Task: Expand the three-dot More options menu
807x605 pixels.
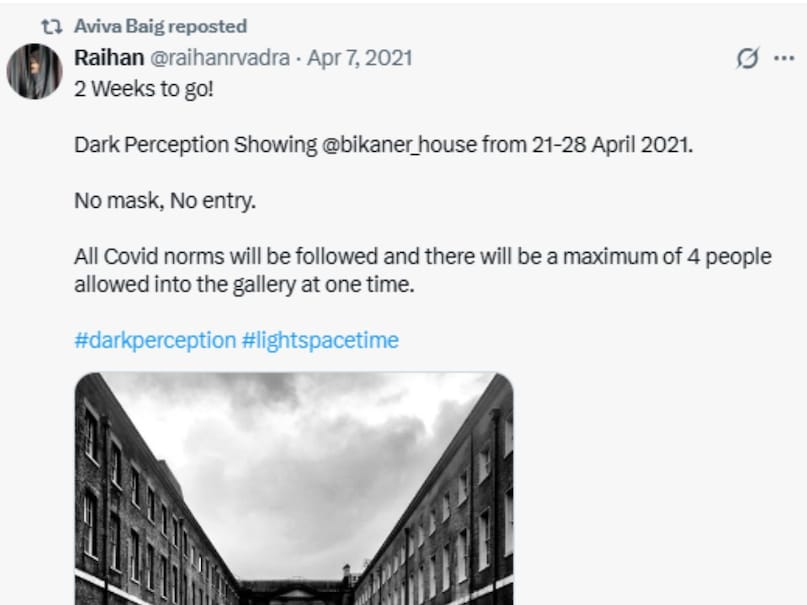Action: (784, 58)
